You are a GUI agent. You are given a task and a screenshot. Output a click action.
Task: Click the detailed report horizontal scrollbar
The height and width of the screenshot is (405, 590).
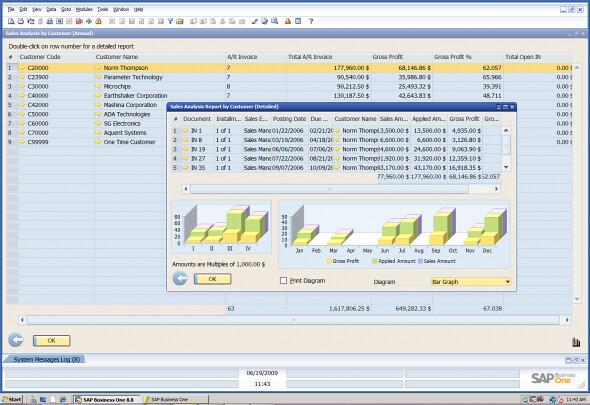[x=341, y=189]
